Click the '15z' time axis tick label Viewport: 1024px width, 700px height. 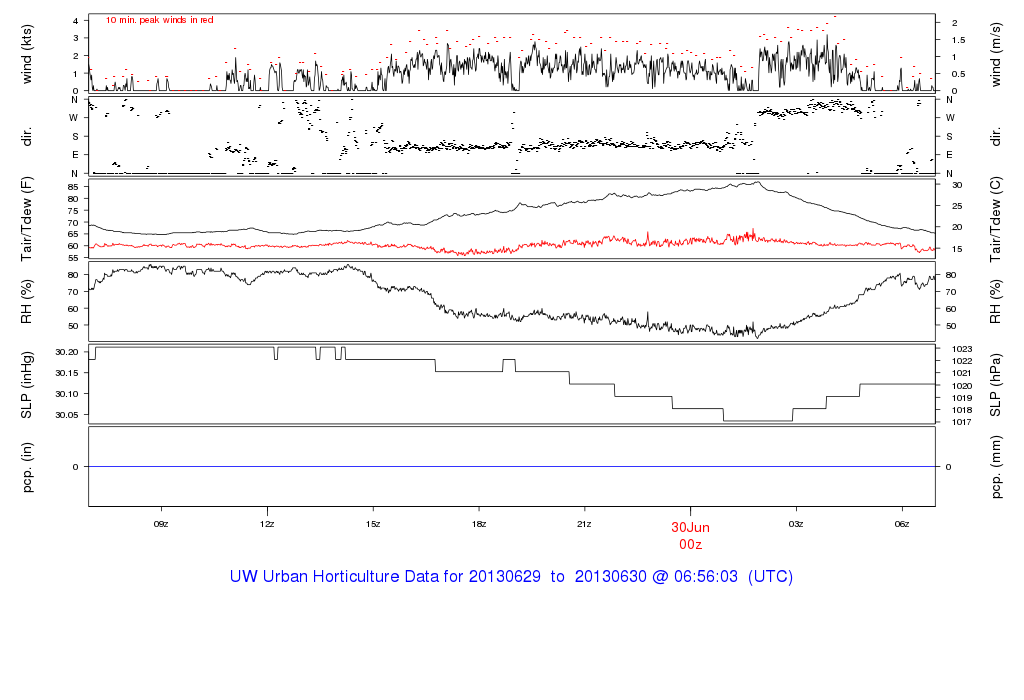coord(373,524)
